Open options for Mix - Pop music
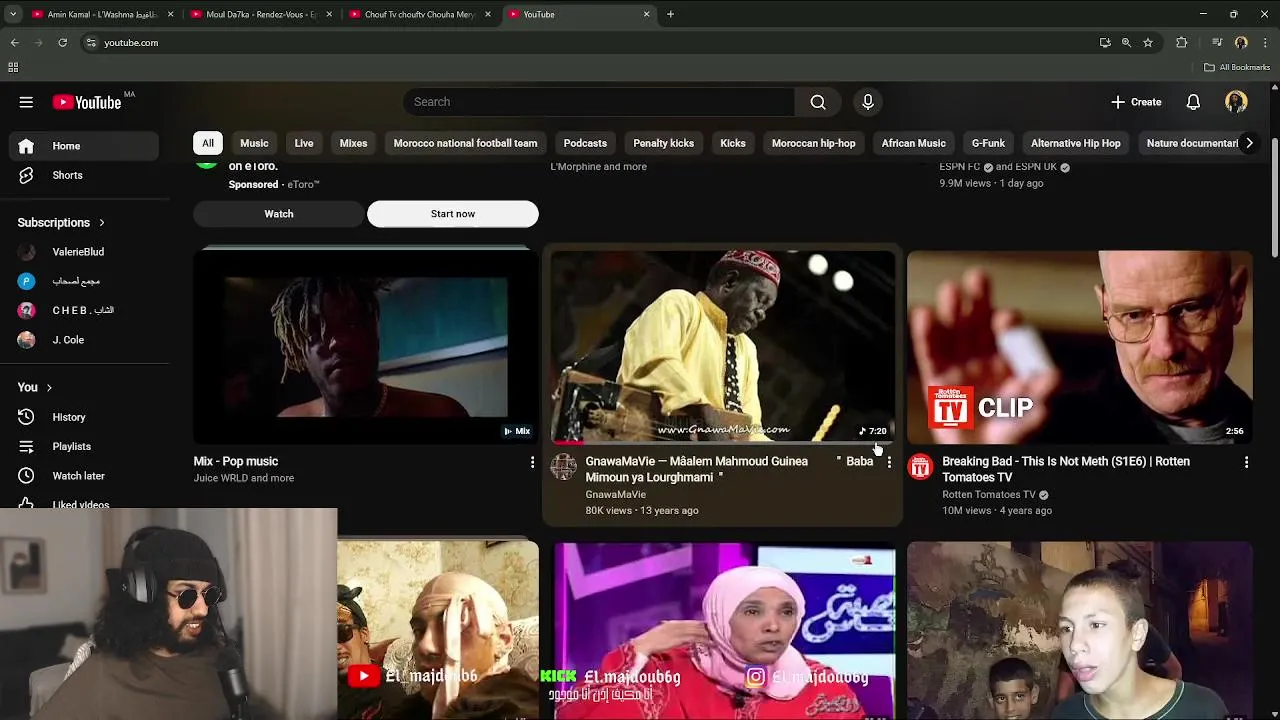The height and width of the screenshot is (720, 1280). (x=532, y=462)
